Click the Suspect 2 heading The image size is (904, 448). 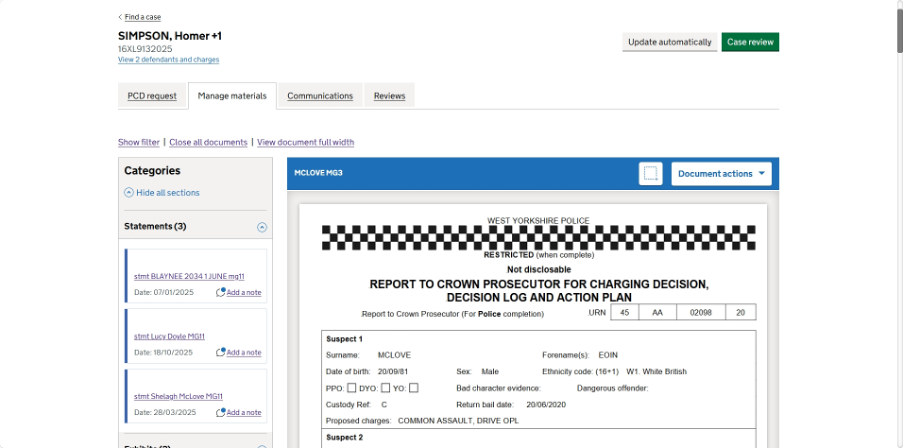345,438
